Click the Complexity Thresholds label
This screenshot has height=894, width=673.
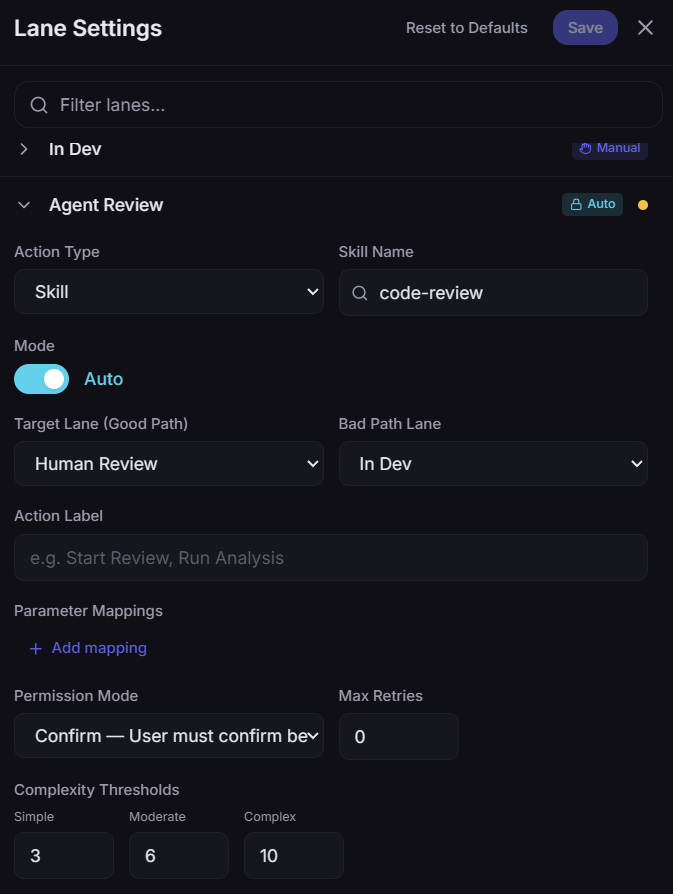pyautogui.click(x=96, y=790)
